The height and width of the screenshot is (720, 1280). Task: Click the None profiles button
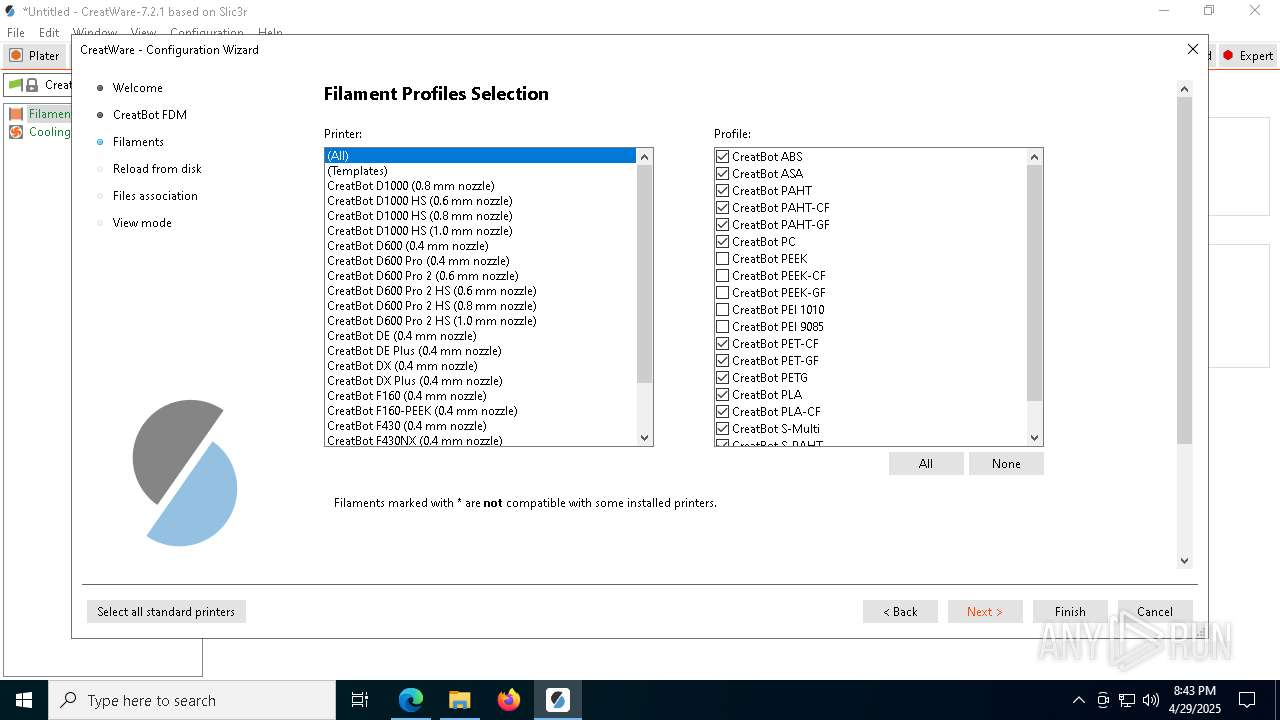tap(1006, 464)
